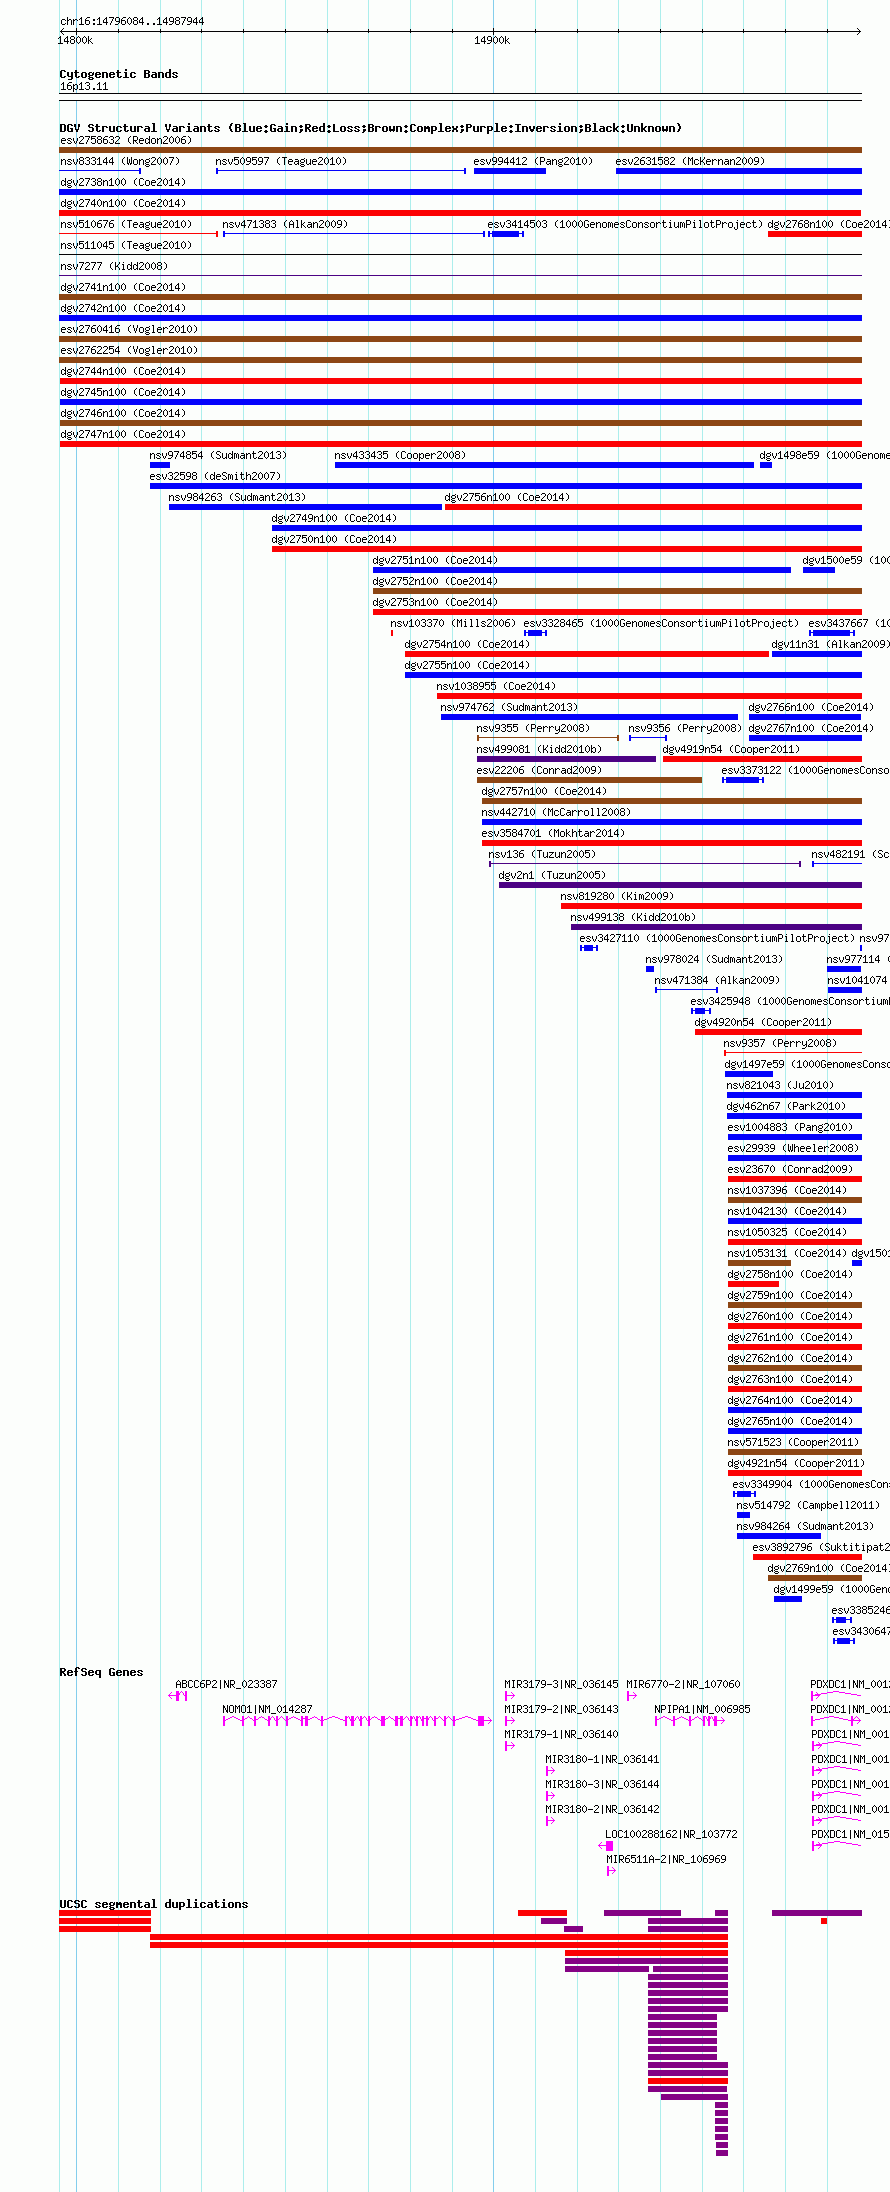Screen dimensions: 890x2192
Task: Click the chr16:14796084..14987944 region label
Action: [x=133, y=21]
